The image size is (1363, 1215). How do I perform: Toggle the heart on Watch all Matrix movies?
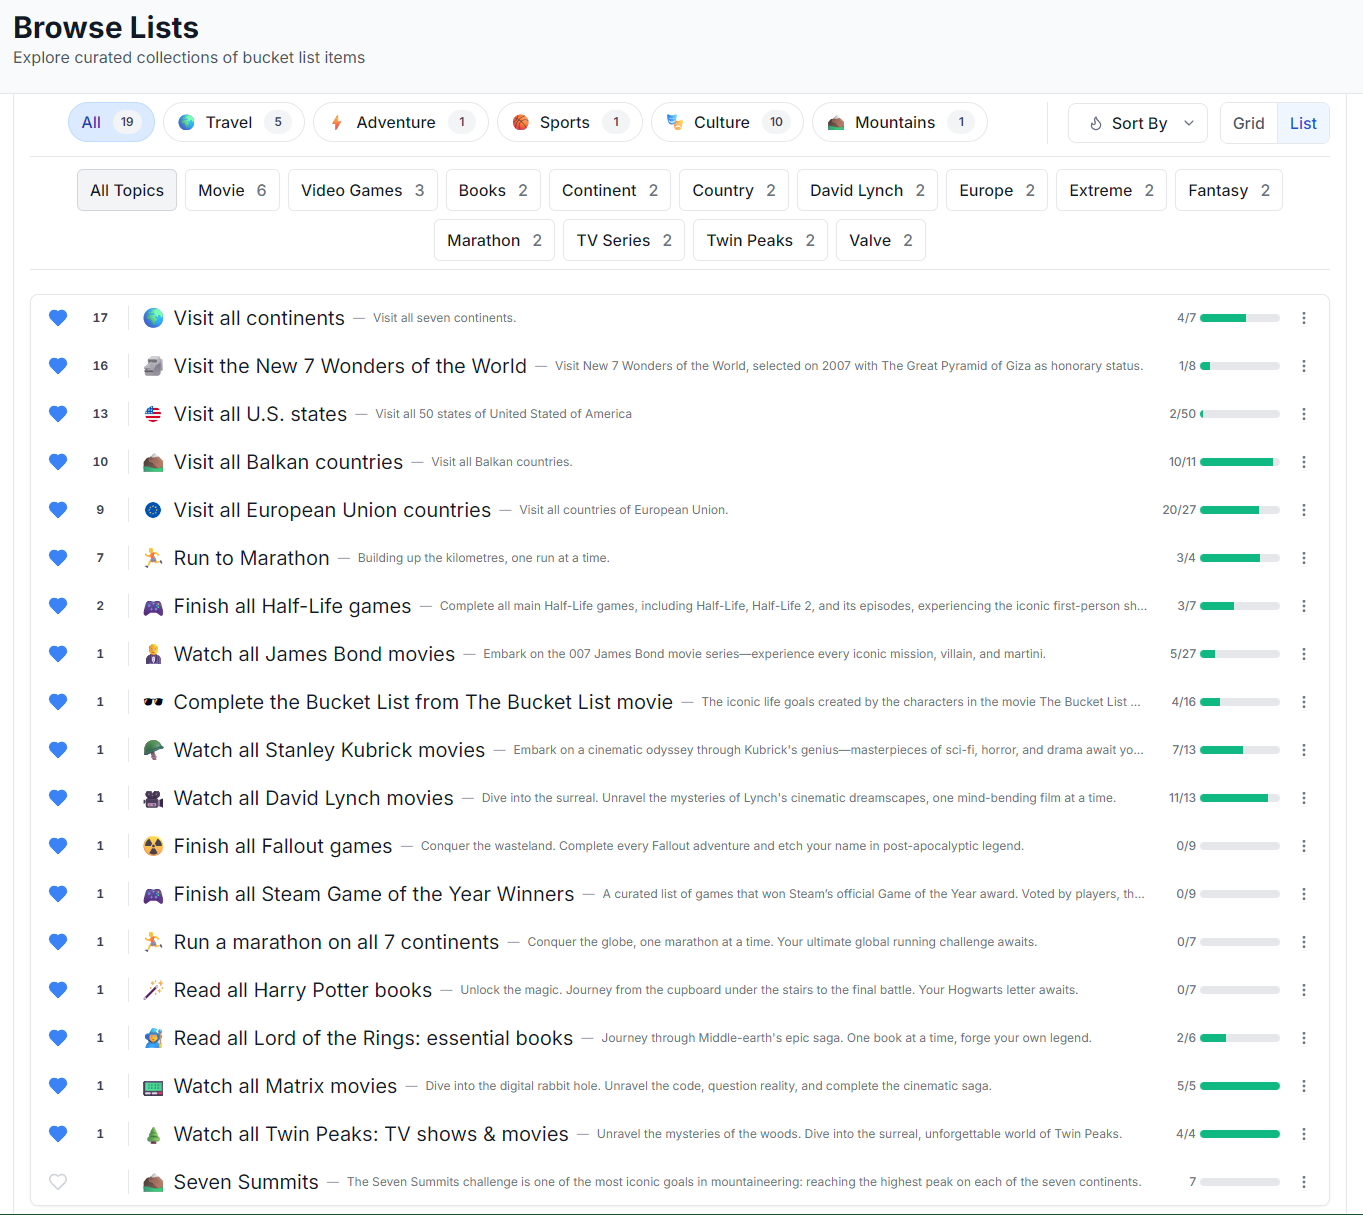pyautogui.click(x=58, y=1086)
